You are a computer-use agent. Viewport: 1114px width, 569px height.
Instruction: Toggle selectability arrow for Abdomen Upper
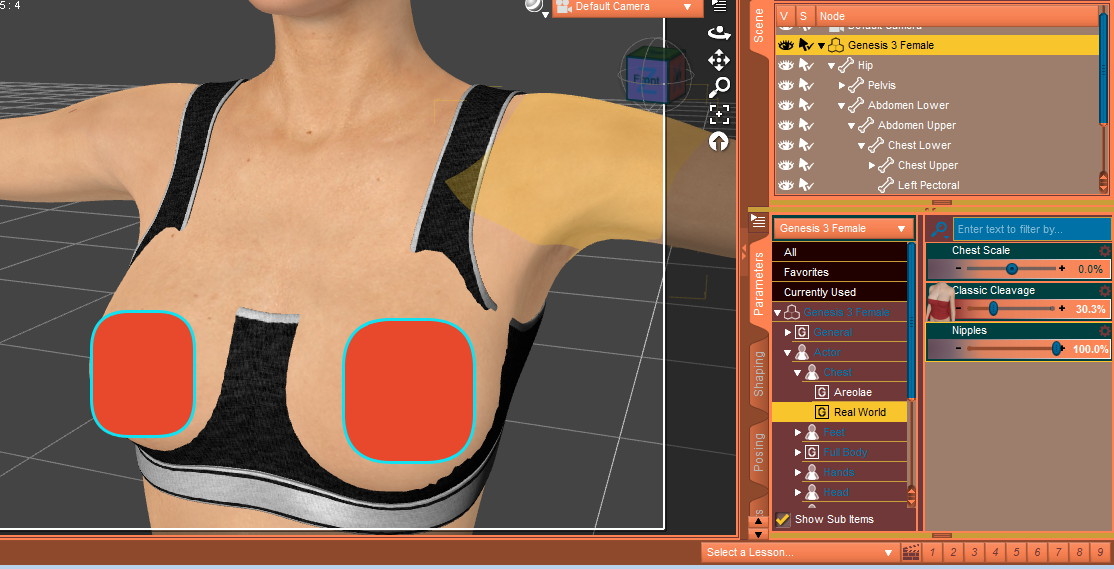805,125
